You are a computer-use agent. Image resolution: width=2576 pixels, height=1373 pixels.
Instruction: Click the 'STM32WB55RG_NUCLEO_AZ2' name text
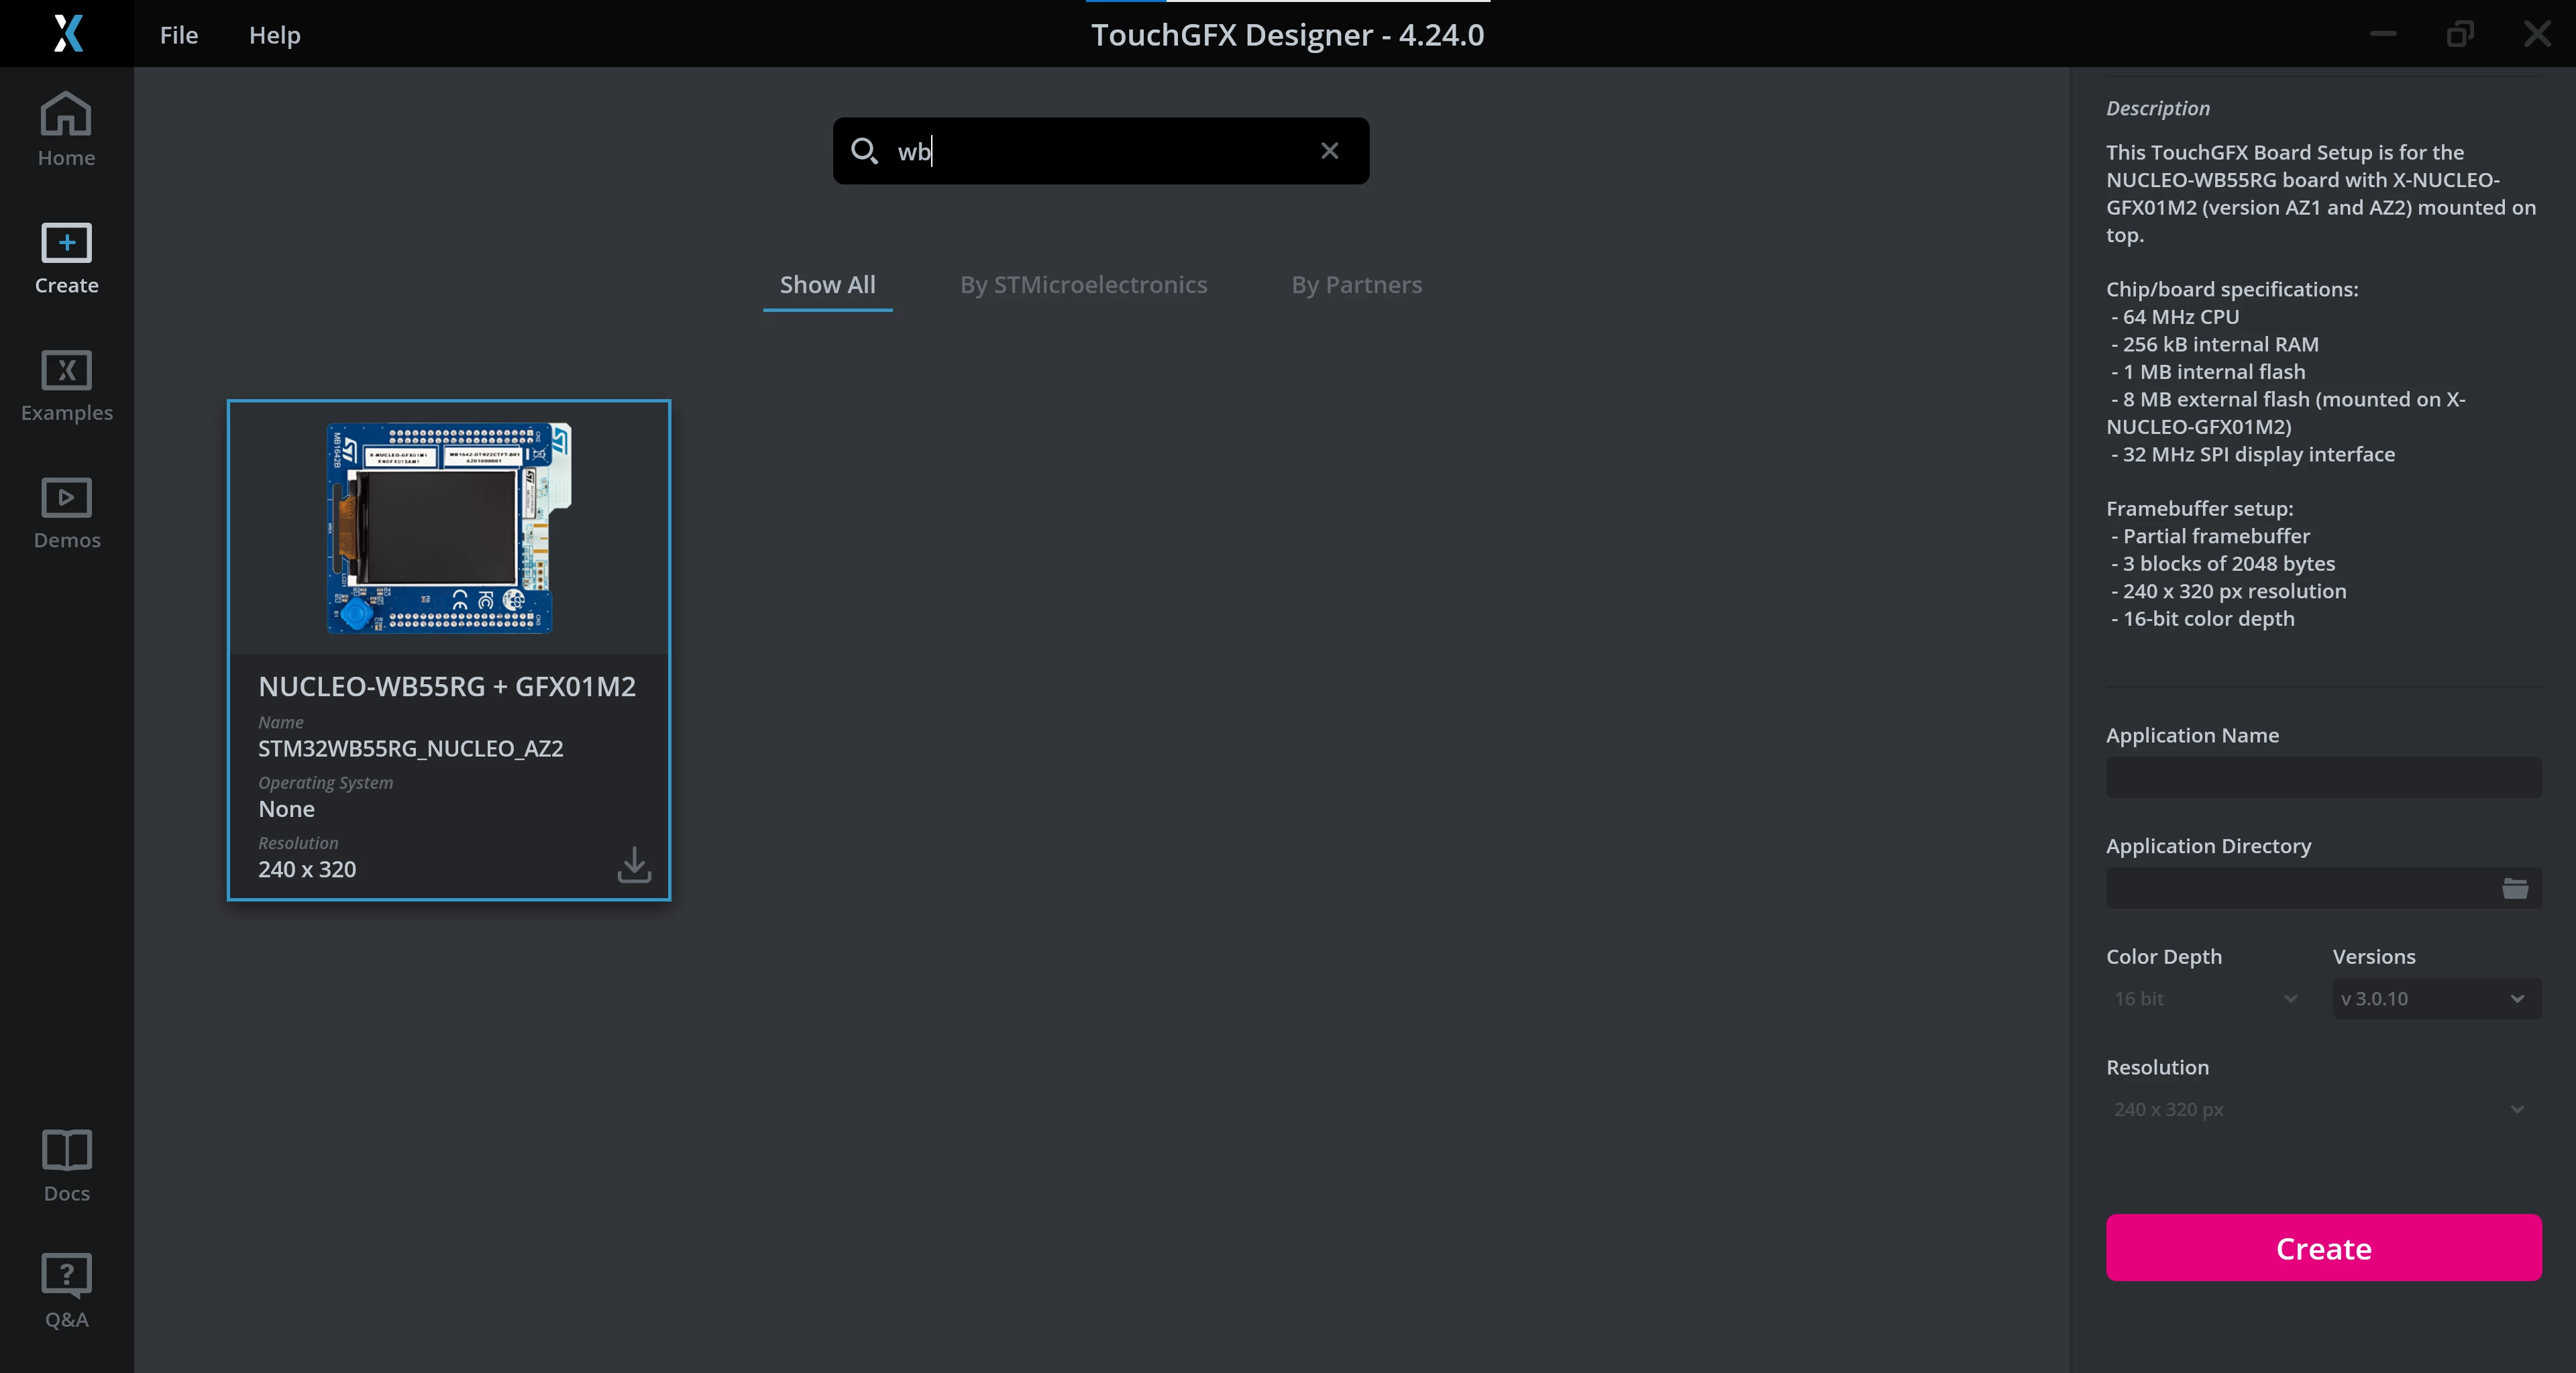[x=411, y=749]
